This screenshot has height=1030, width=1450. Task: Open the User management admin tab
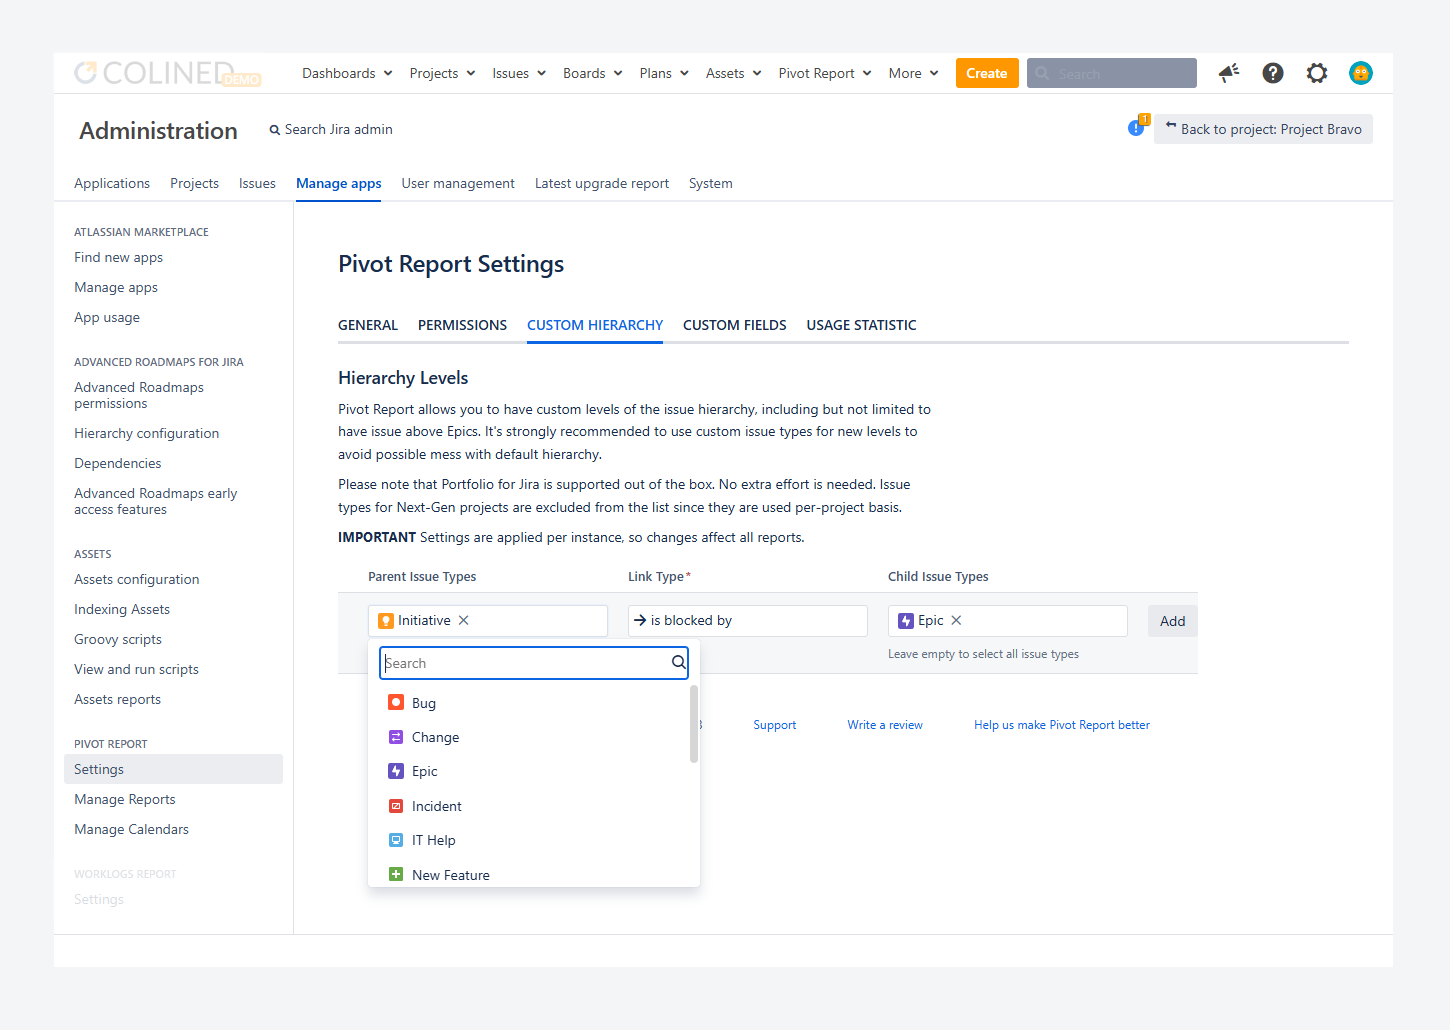click(458, 183)
